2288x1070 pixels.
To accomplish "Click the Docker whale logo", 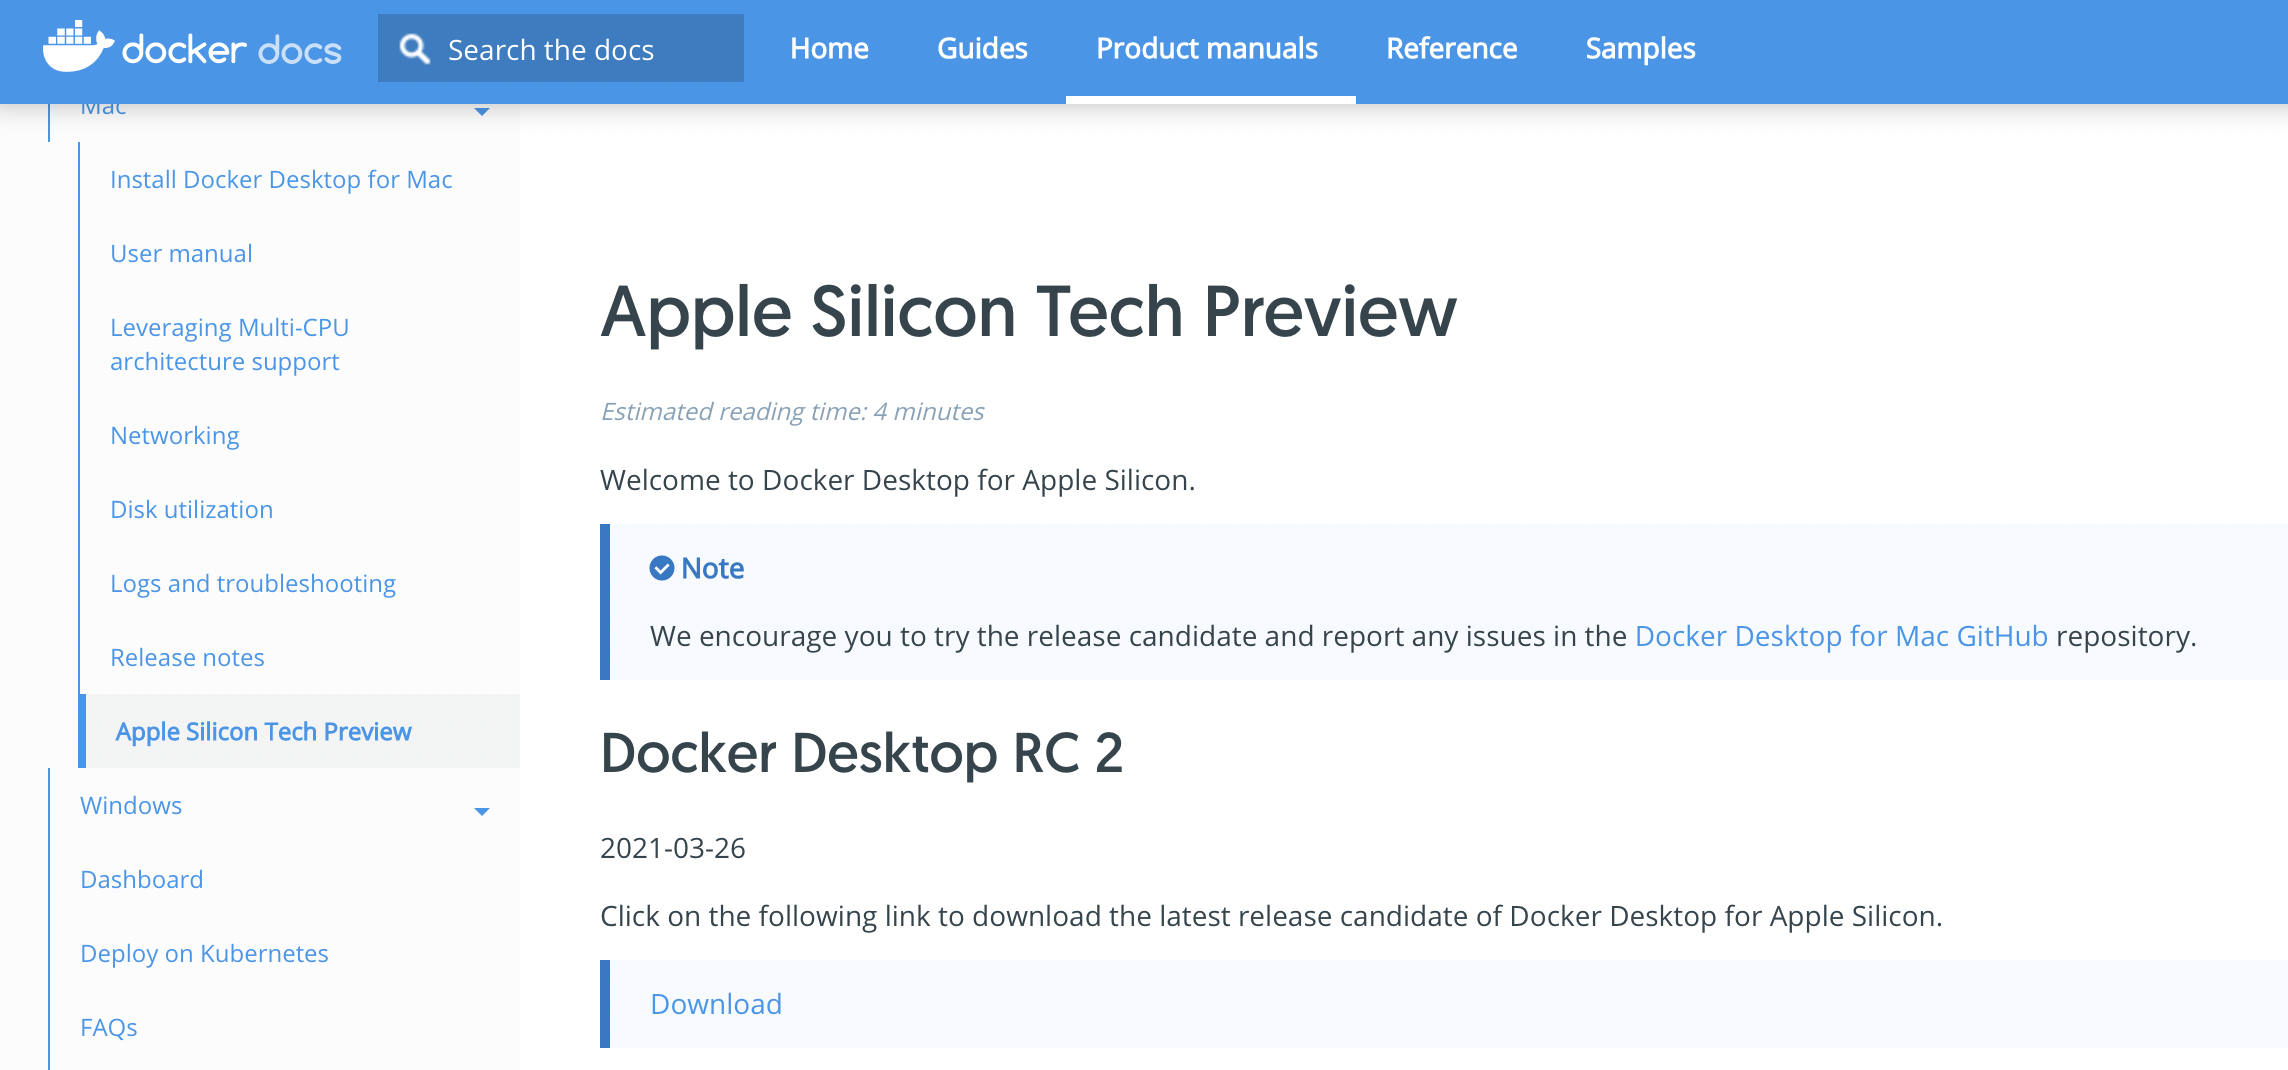I will (x=78, y=47).
